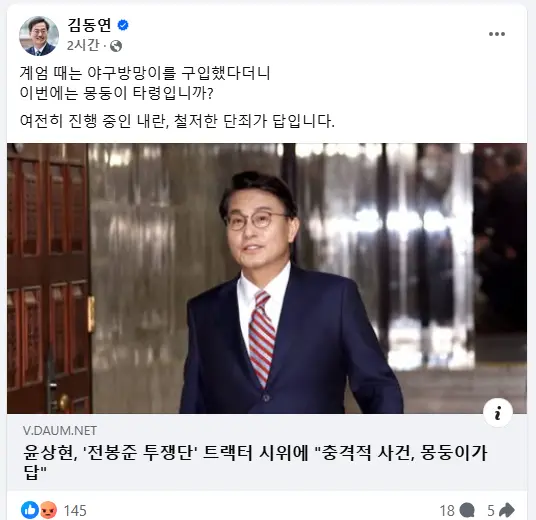This screenshot has height=520, width=536.
Task: Open the 김동연 profile name link
Action: tap(89, 25)
